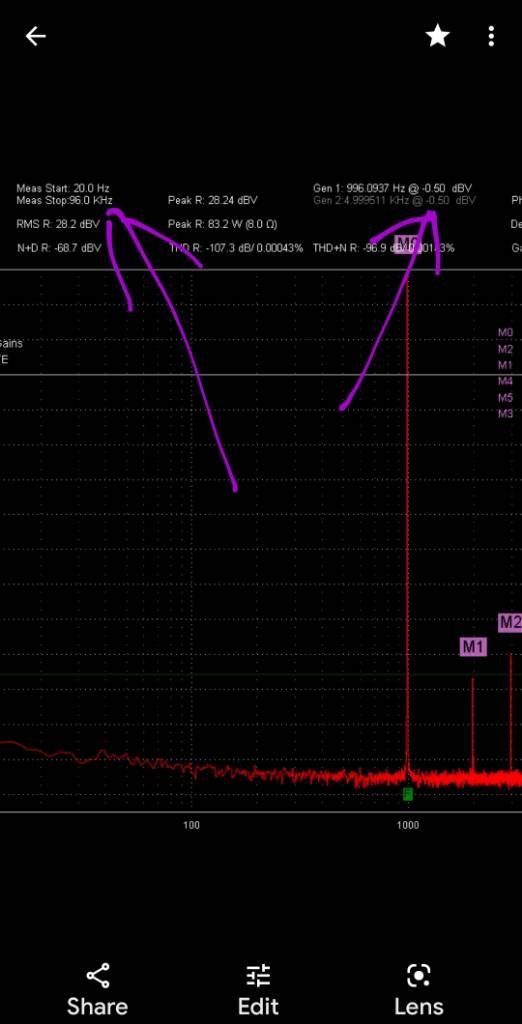Click the 'Peak R: 28.24 dBV' reading
Screen dimensions: 522x1024
(212, 200)
